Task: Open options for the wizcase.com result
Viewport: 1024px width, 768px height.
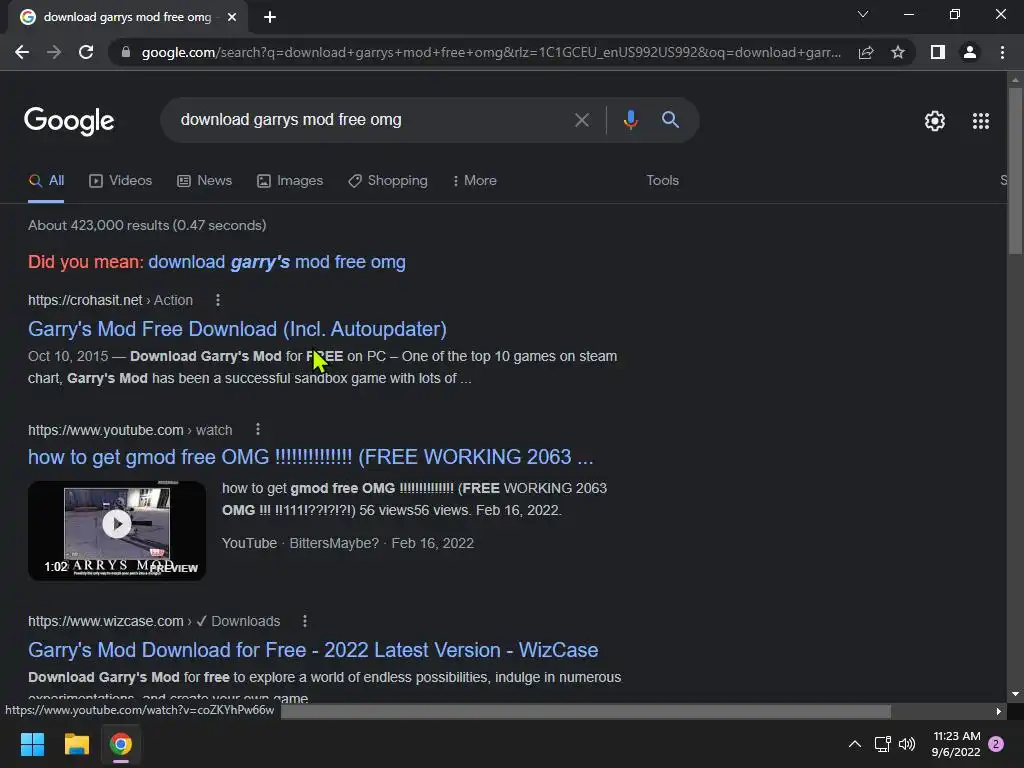Action: (304, 621)
